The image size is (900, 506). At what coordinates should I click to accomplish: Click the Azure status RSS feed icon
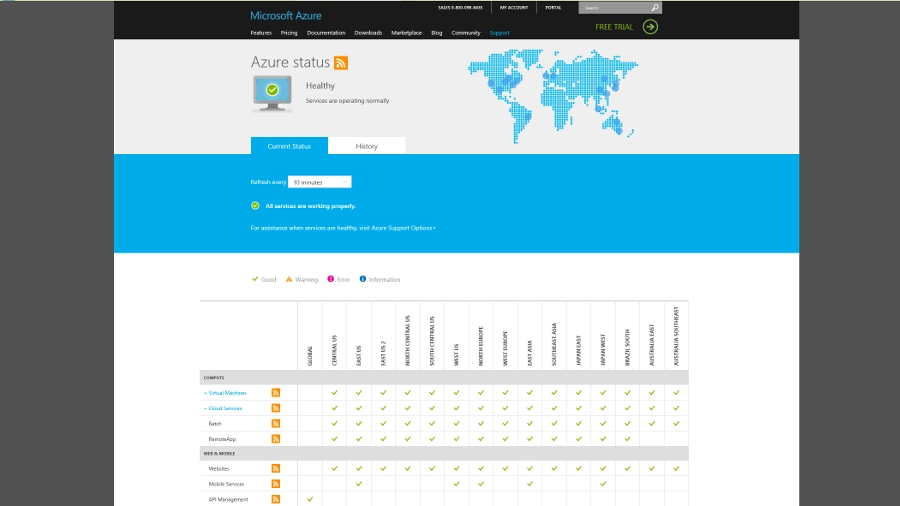pos(341,63)
